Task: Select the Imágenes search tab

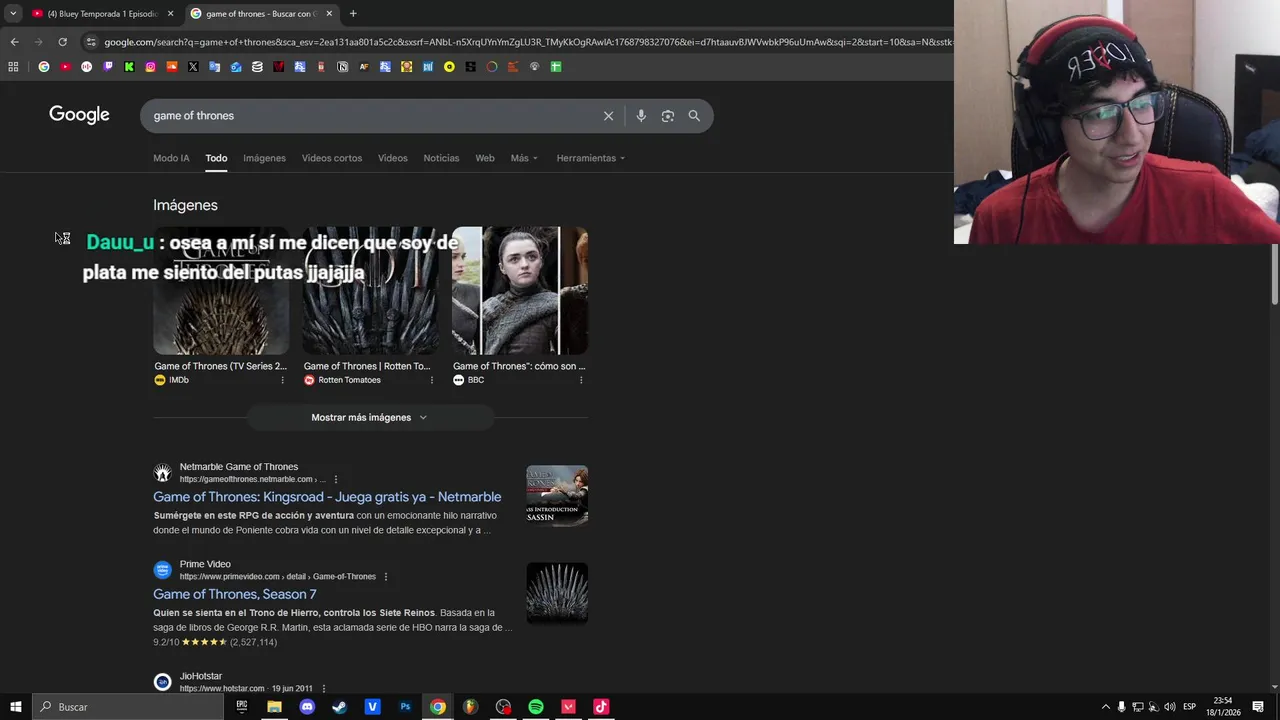Action: [x=264, y=158]
